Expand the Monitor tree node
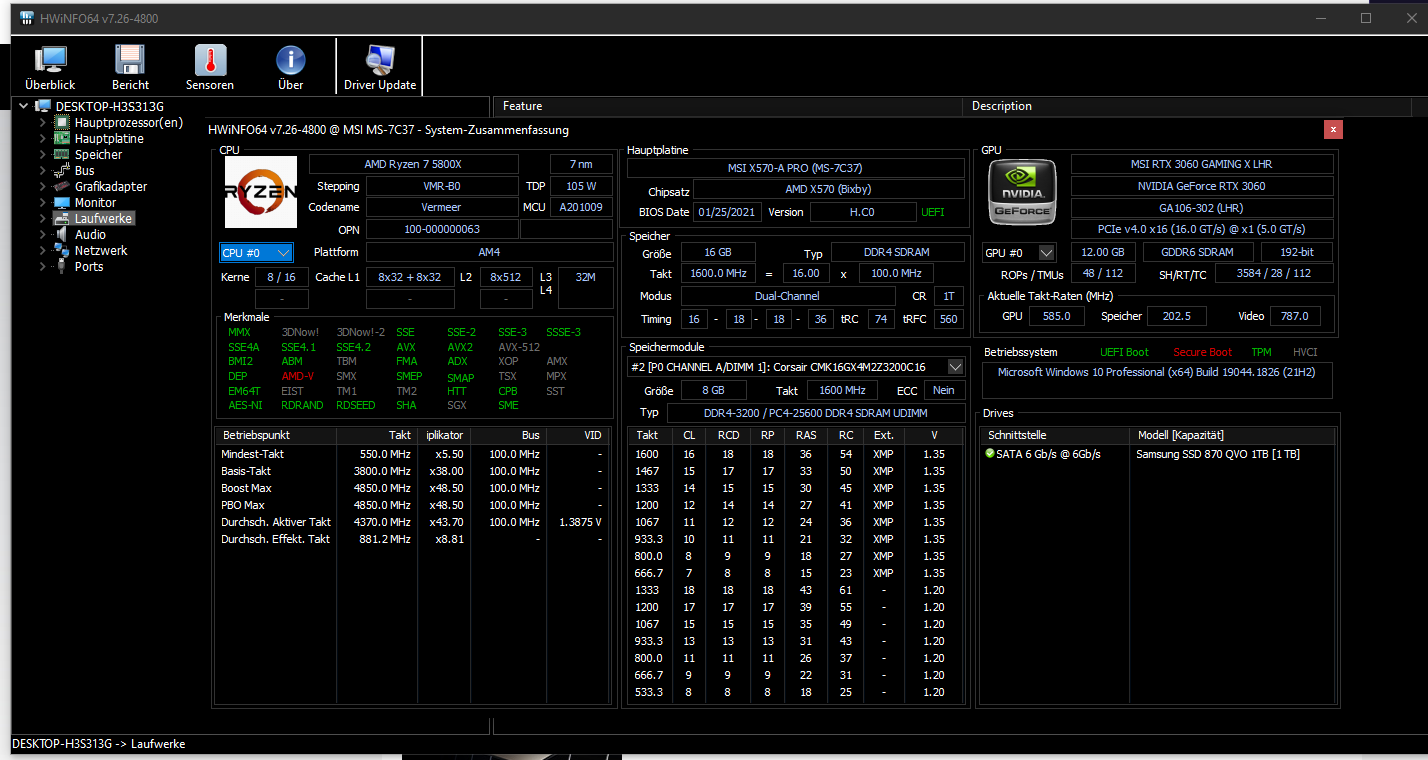This screenshot has height=760, width=1428. 42,202
